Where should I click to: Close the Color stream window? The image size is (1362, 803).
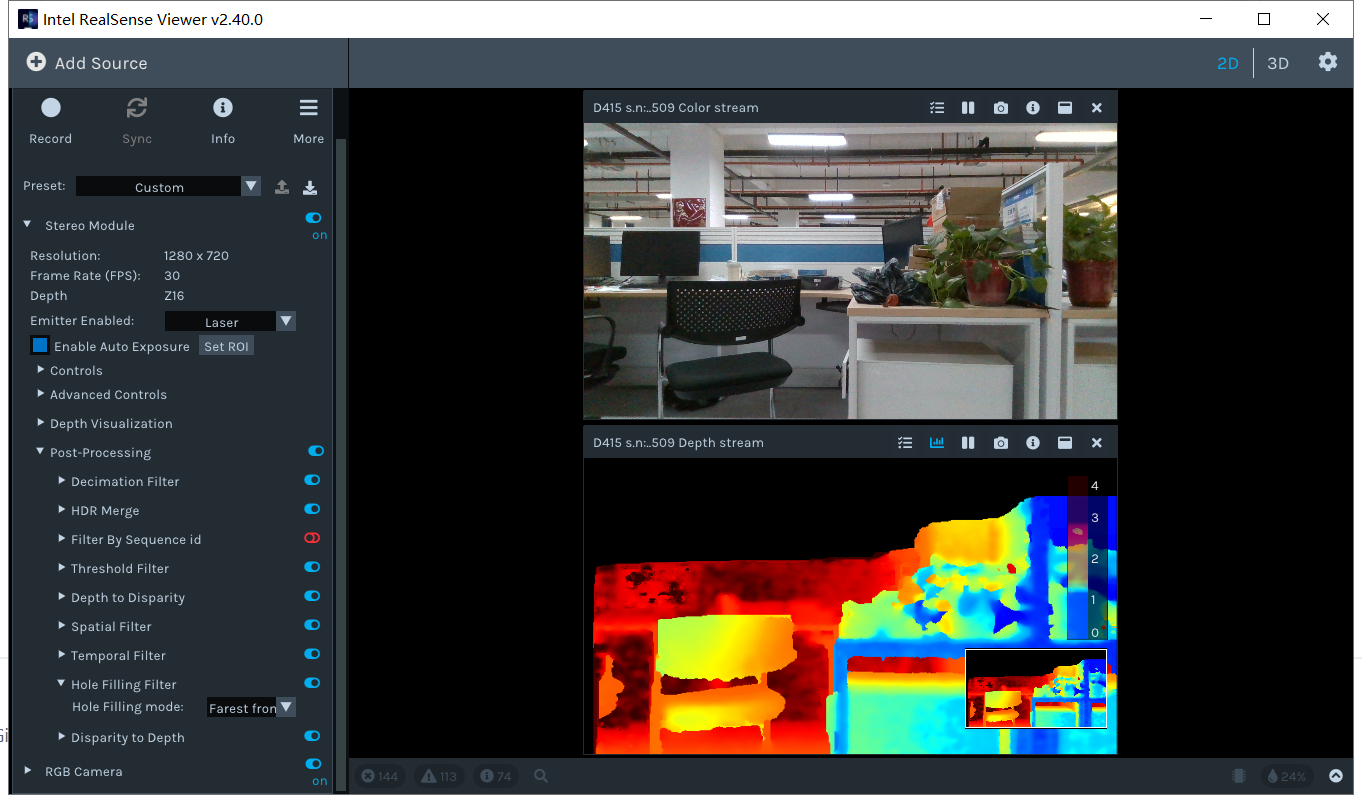tap(1097, 108)
